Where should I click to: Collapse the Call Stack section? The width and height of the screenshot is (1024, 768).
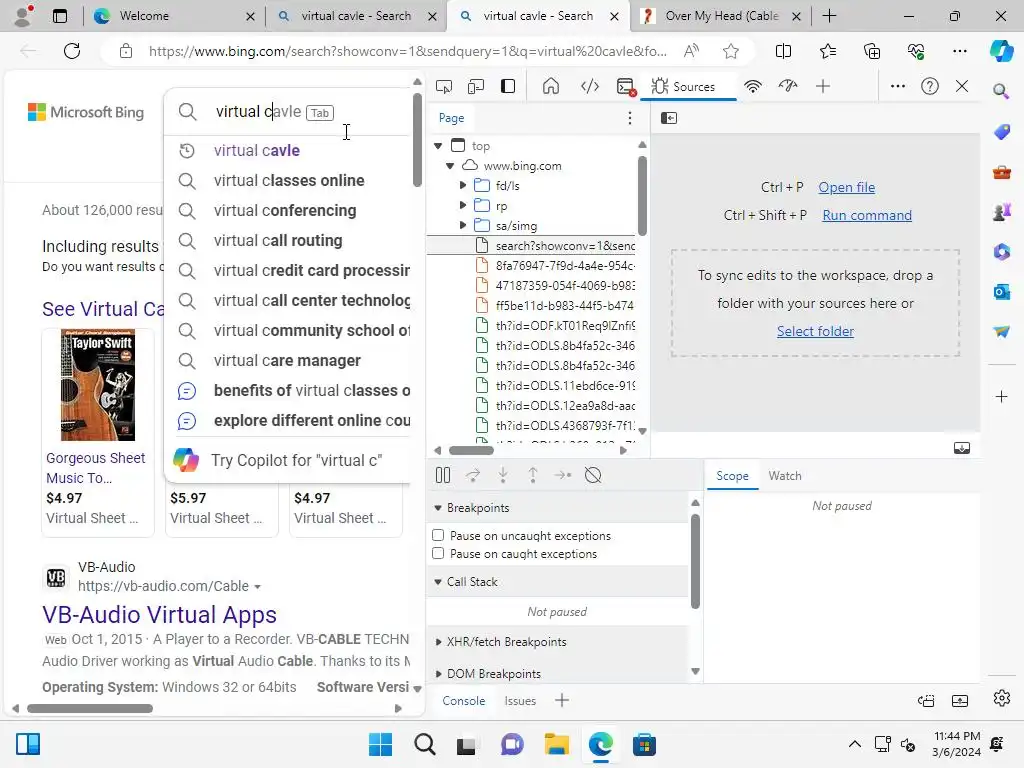point(438,581)
